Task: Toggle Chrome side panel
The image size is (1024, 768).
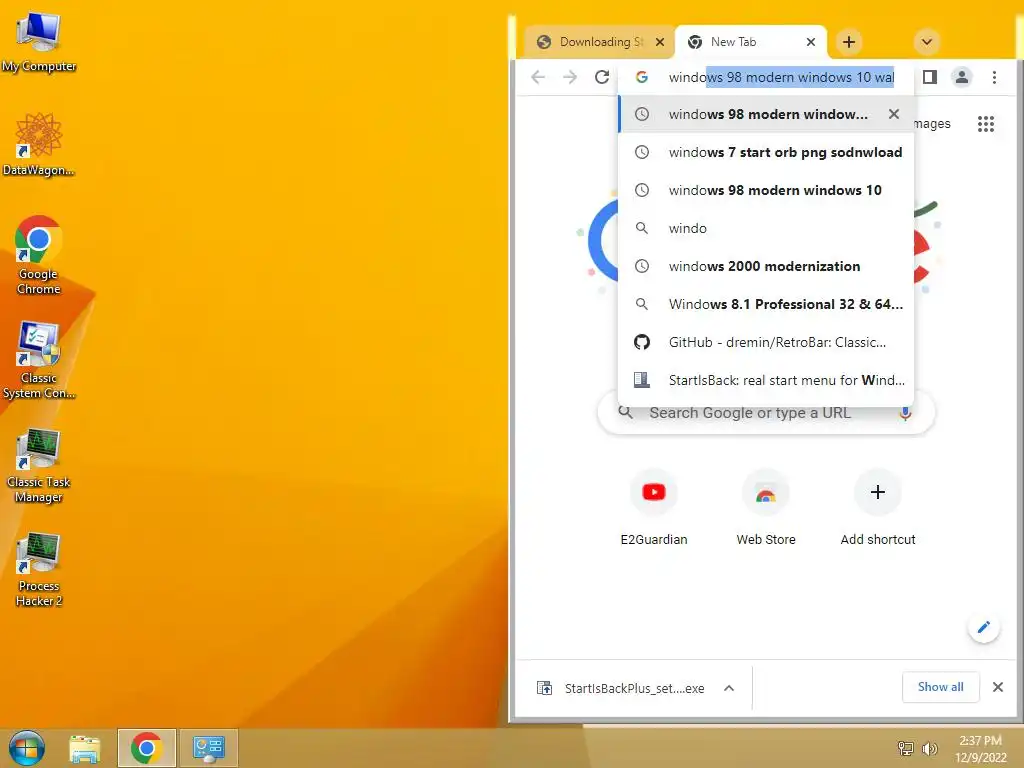Action: 930,77
